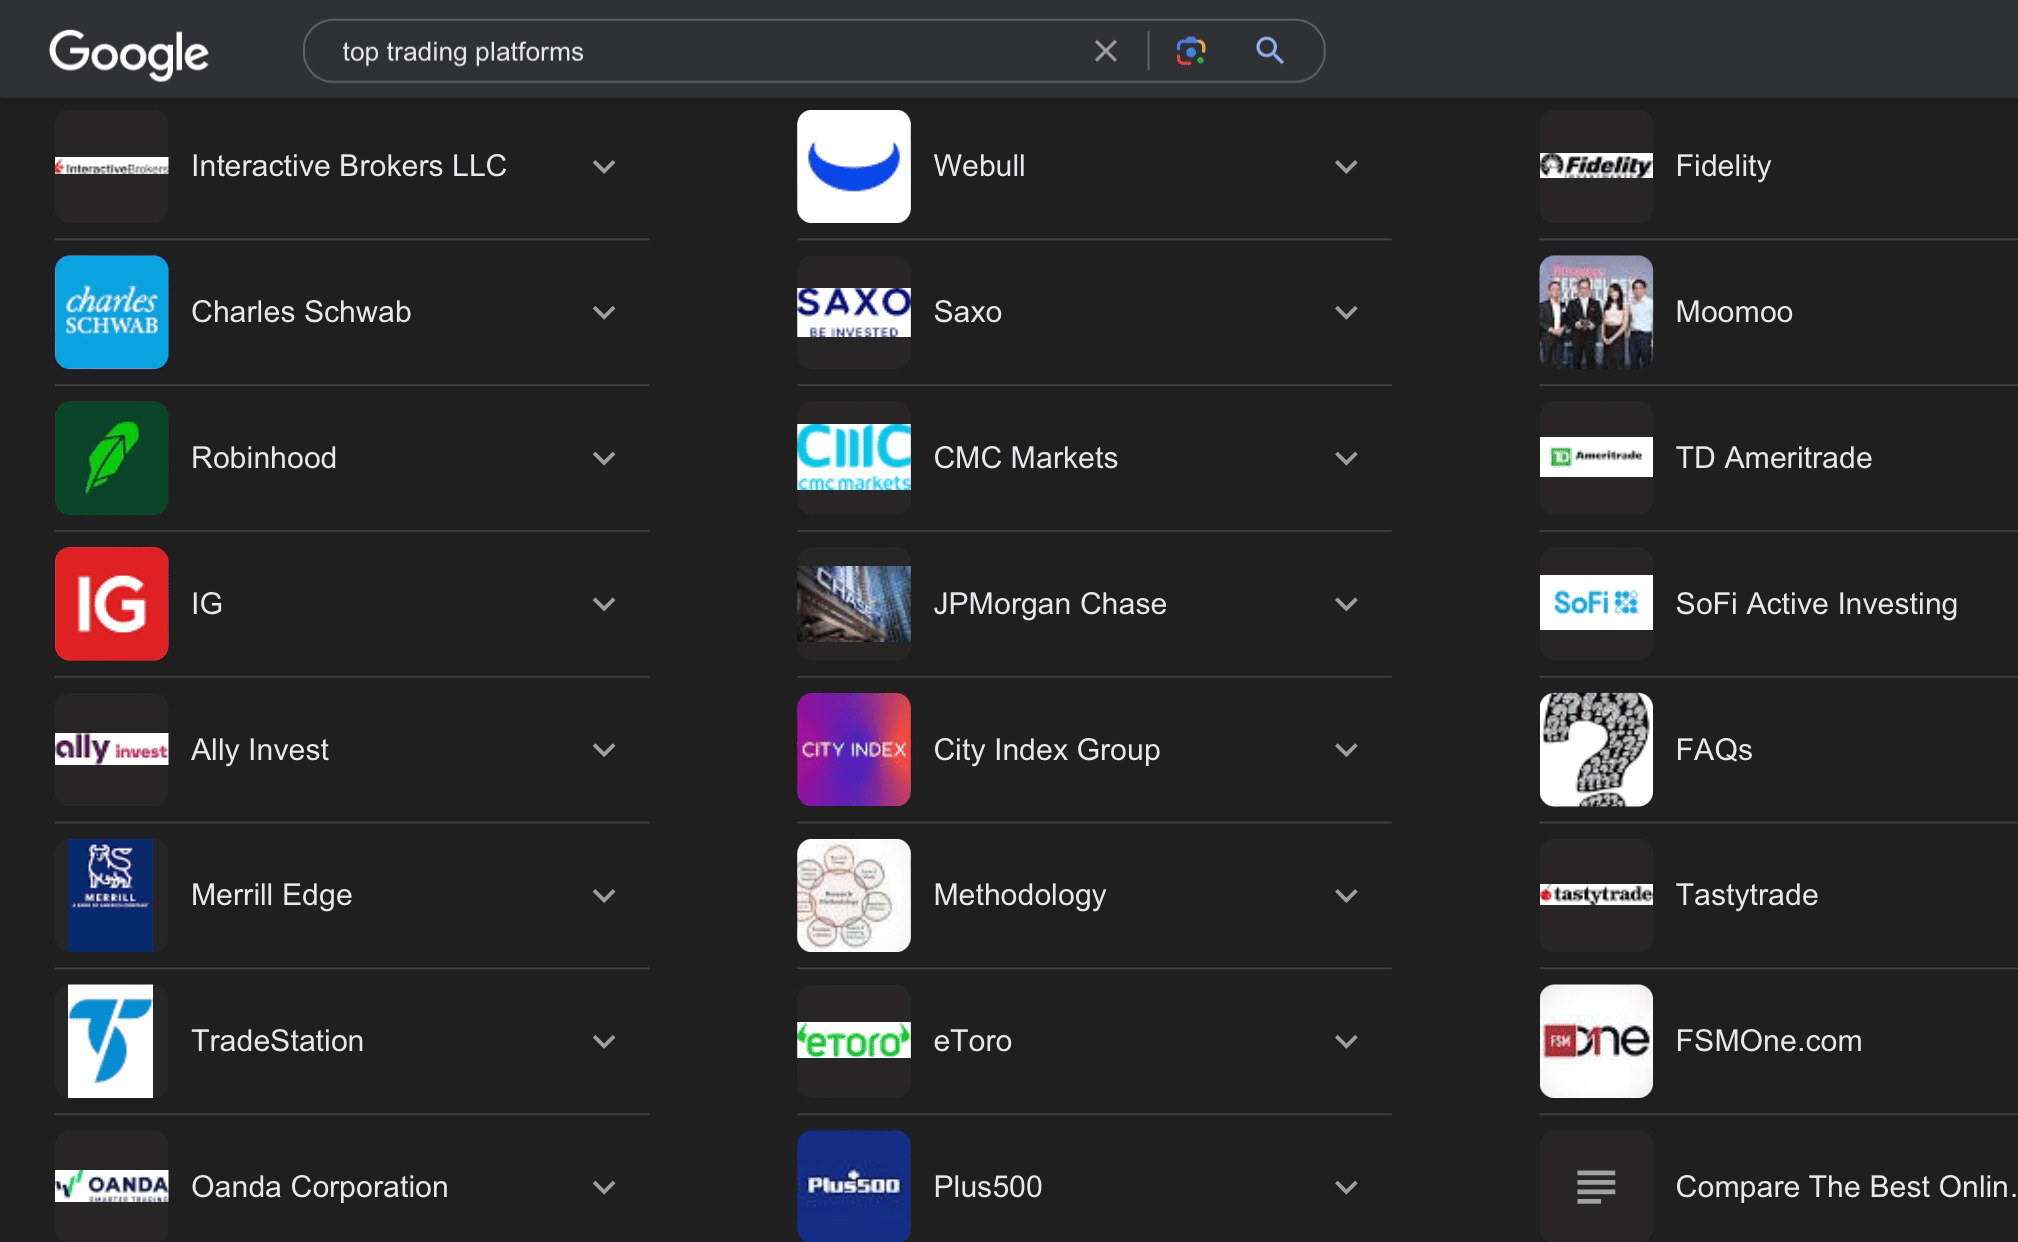
Task: Click the Methodology diagram thumbnail
Action: [x=854, y=895]
